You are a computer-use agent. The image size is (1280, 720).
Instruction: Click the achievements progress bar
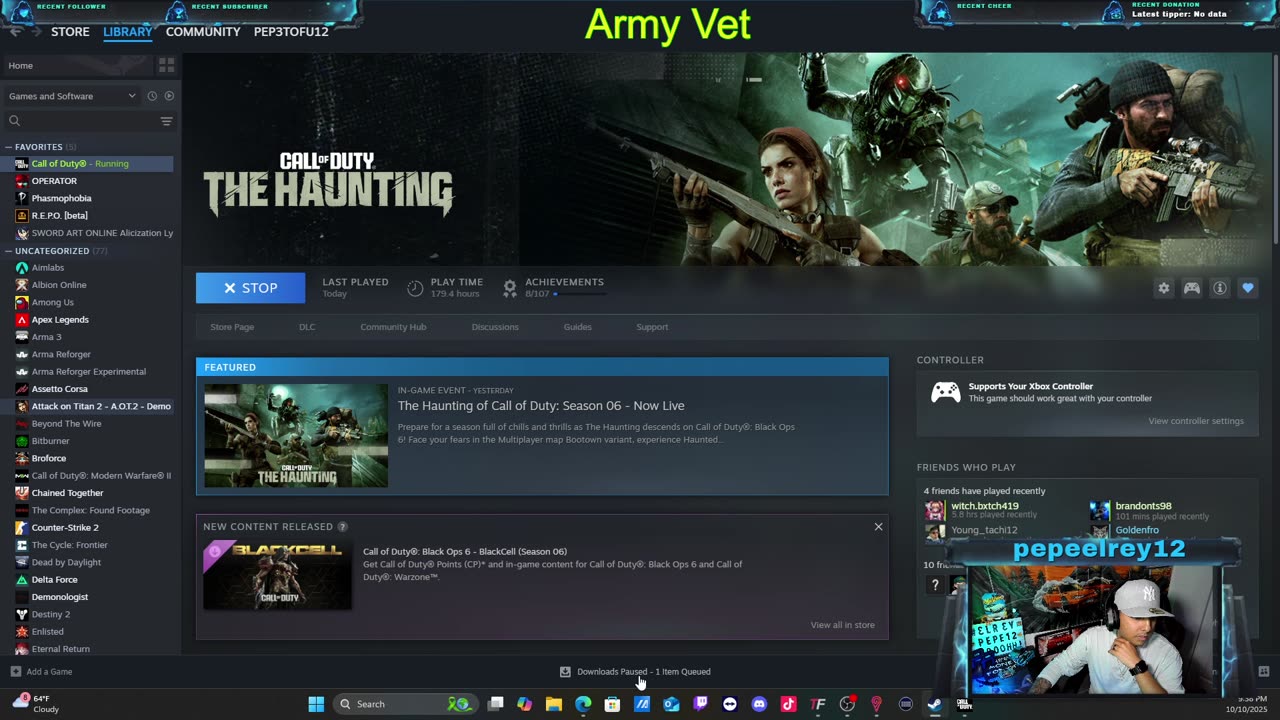click(580, 294)
